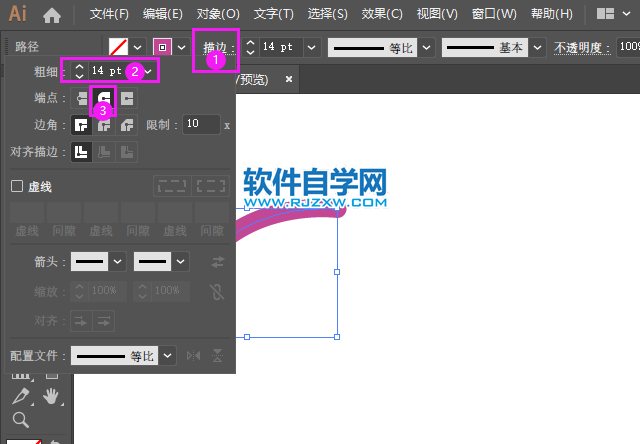Open the 窗口(W) menu

494,14
